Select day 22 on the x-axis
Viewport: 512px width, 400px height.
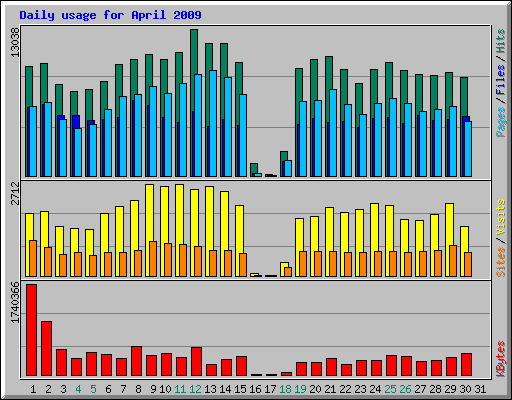[345, 389]
